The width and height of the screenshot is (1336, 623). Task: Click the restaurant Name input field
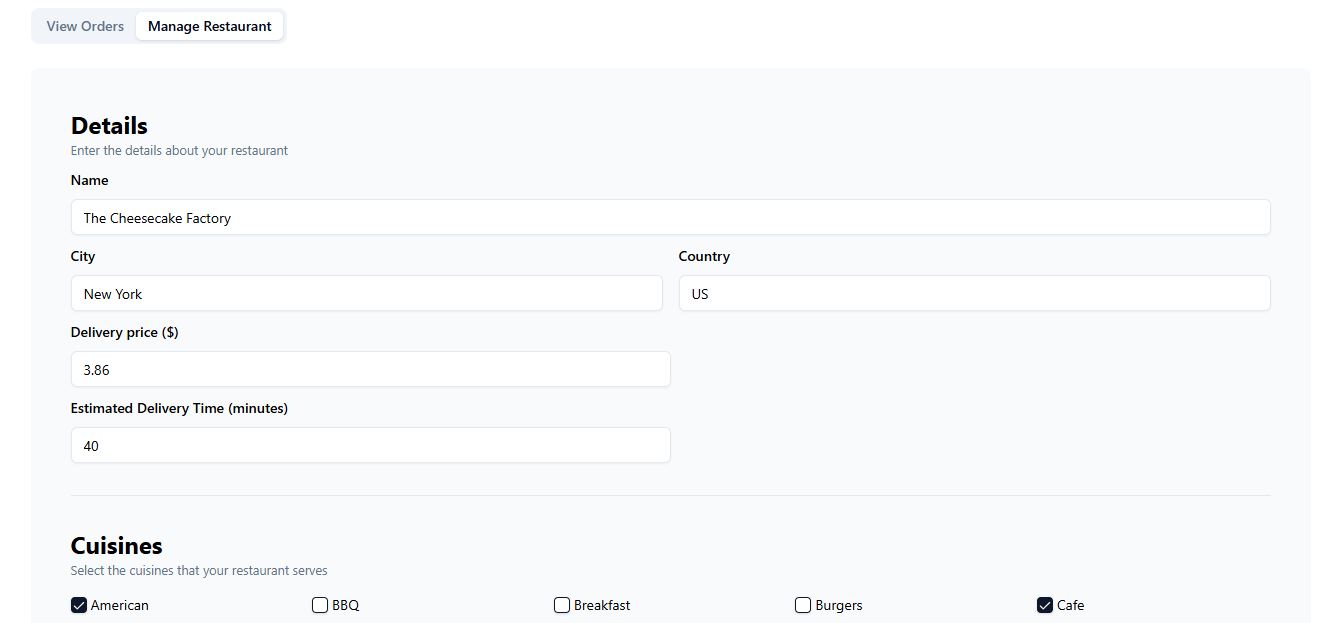click(x=670, y=217)
